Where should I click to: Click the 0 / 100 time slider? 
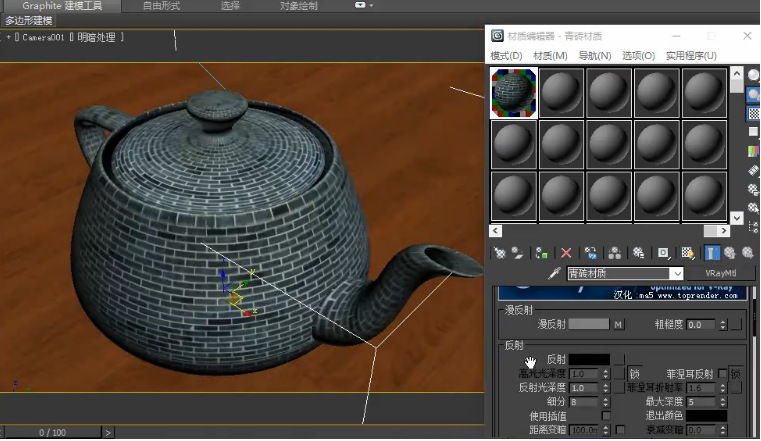pyautogui.click(x=52, y=432)
